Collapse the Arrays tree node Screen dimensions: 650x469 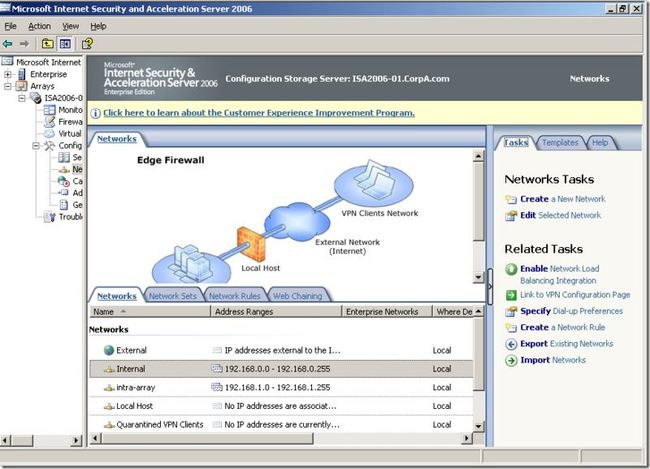pyautogui.click(x=7, y=86)
